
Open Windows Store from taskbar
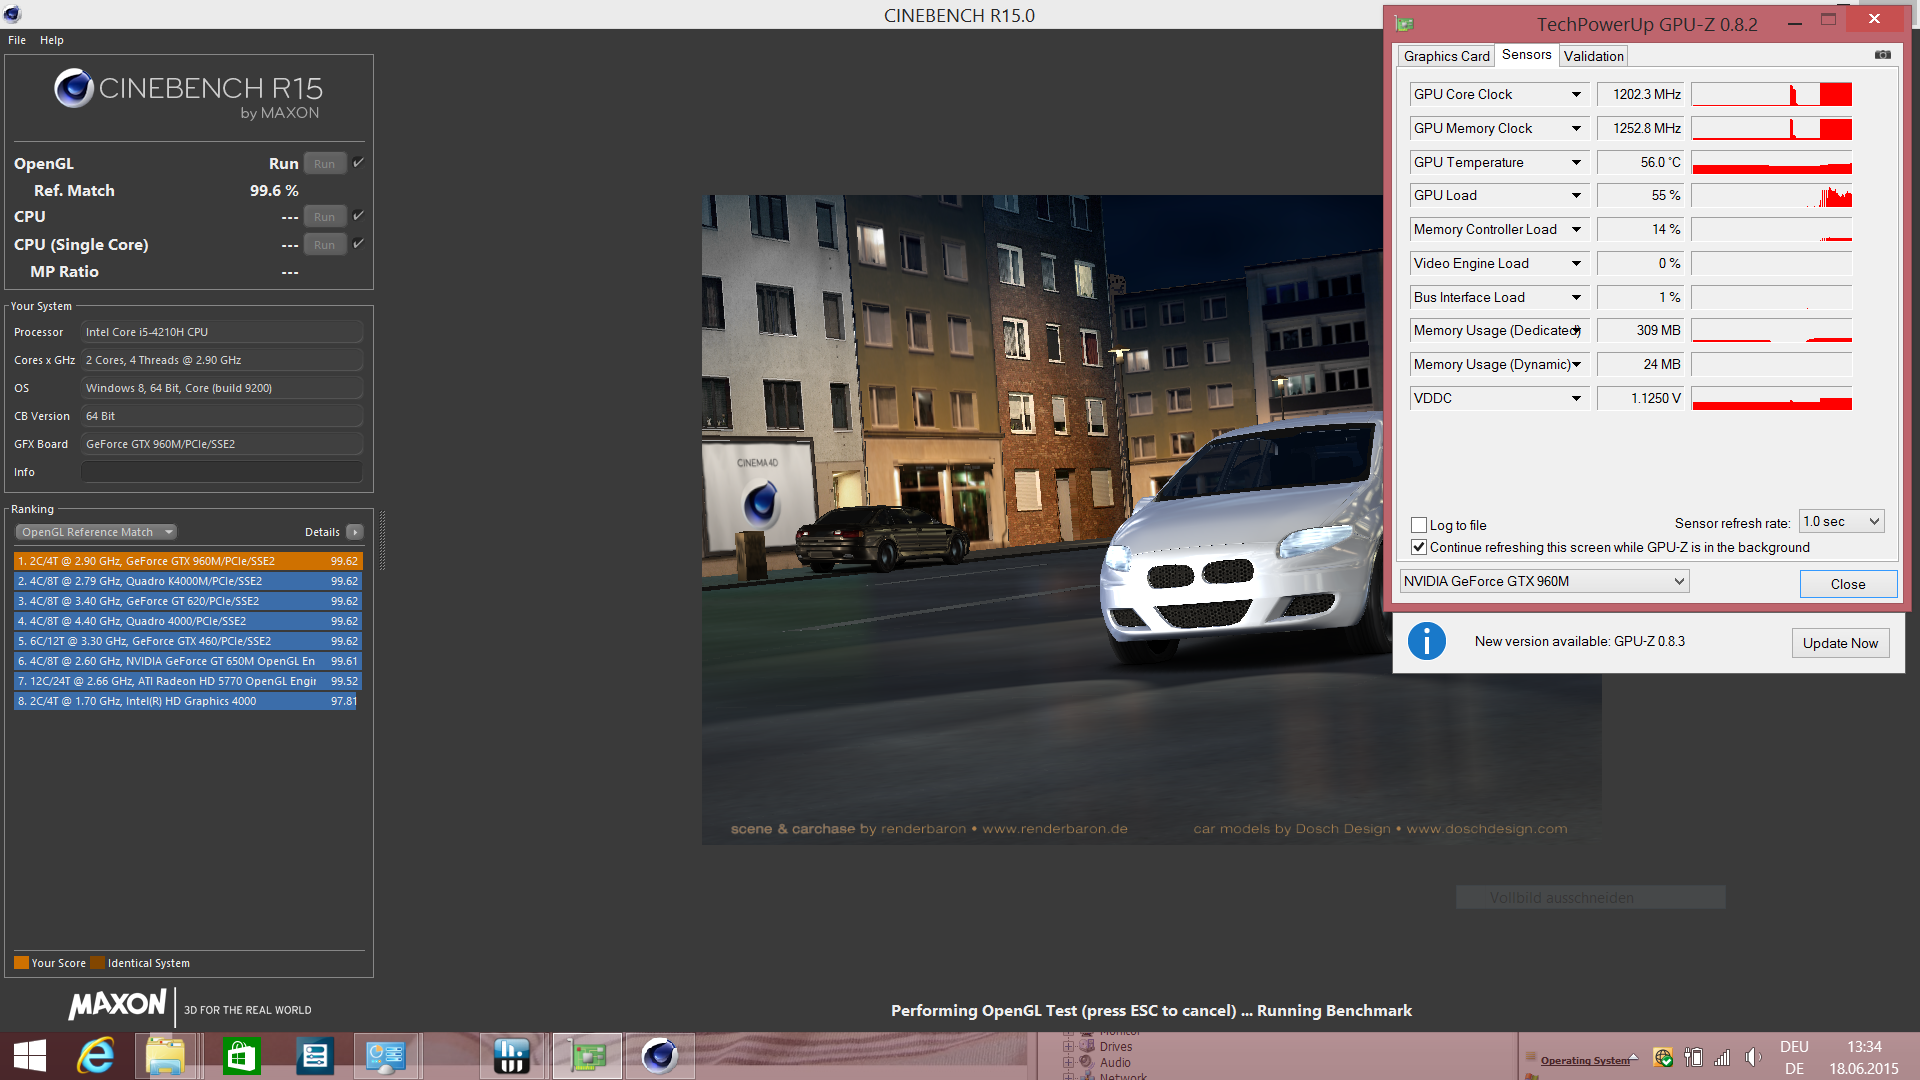(x=241, y=1056)
